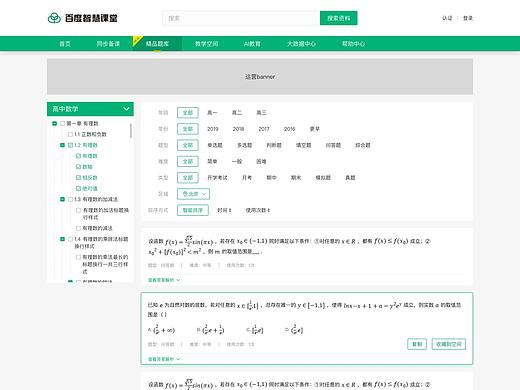This screenshot has width=520, height=390.
Task: Check the 1.3 有理数的加减法 checkbox
Action: pos(70,199)
